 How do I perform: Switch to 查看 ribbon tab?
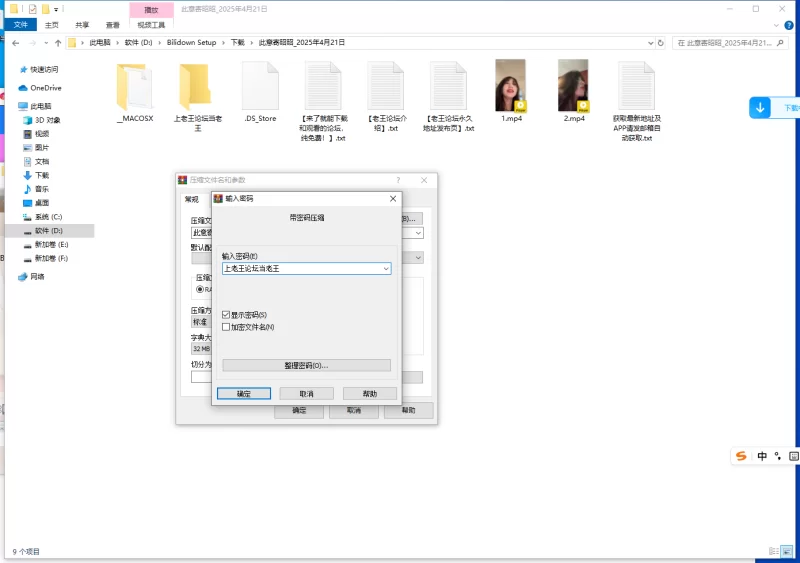point(113,25)
